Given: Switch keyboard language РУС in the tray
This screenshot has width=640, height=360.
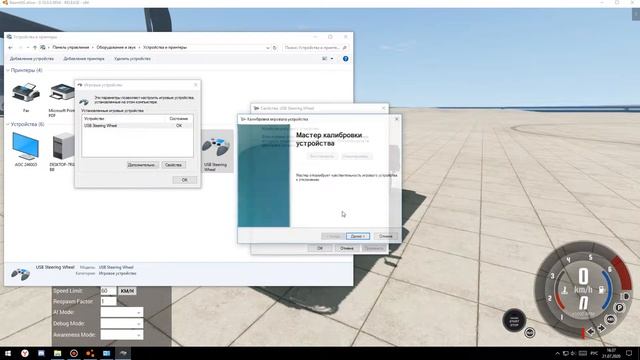Looking at the screenshot, I should [x=594, y=353].
